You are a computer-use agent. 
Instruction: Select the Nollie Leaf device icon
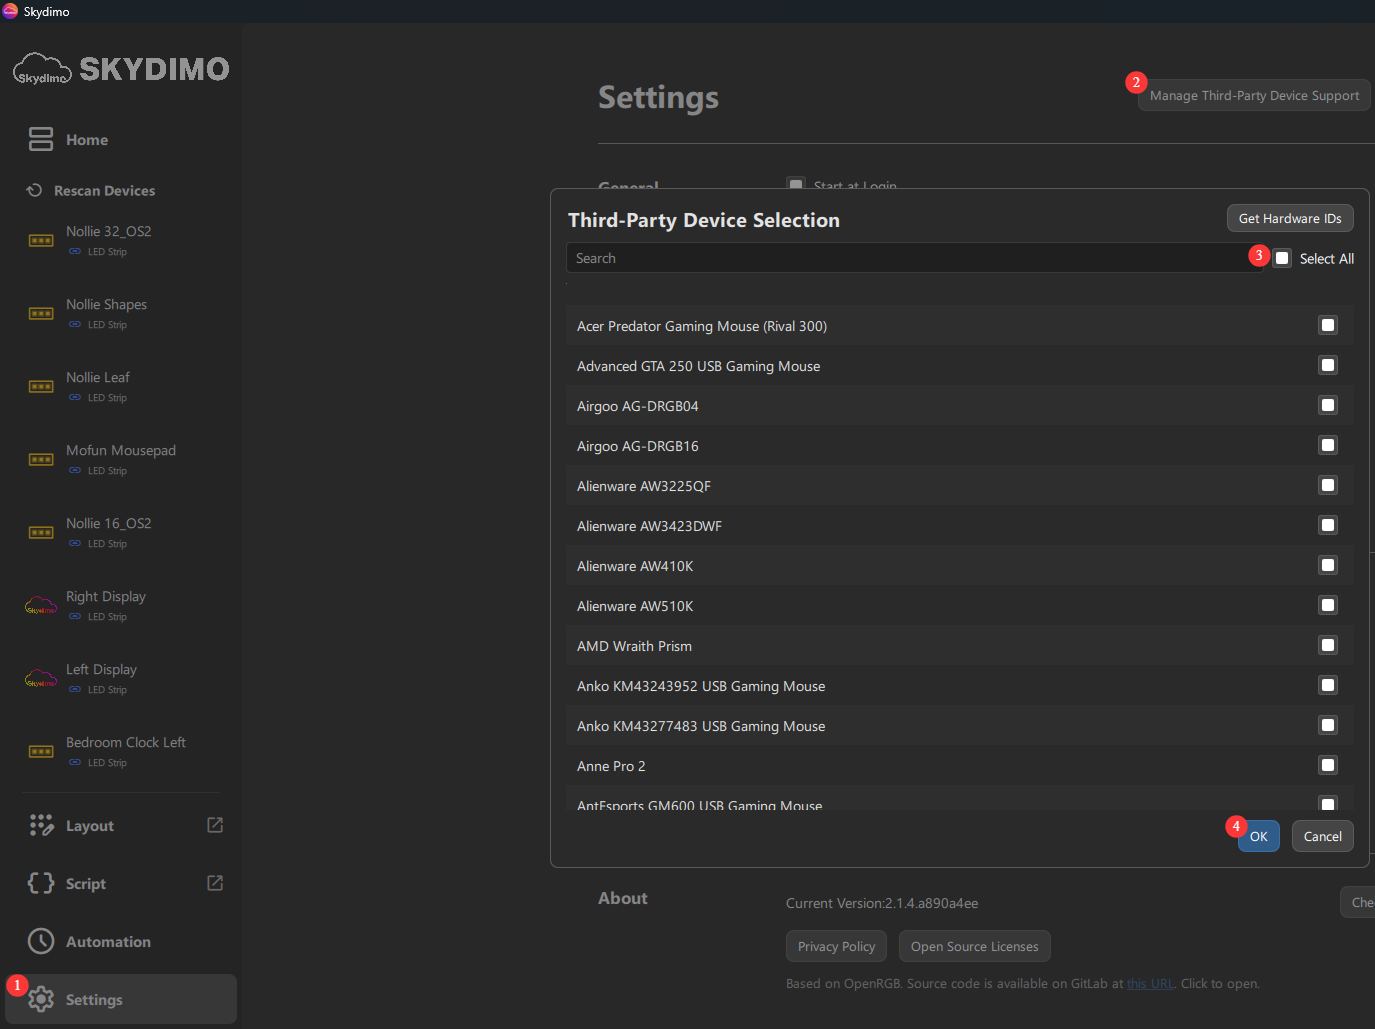coord(41,387)
